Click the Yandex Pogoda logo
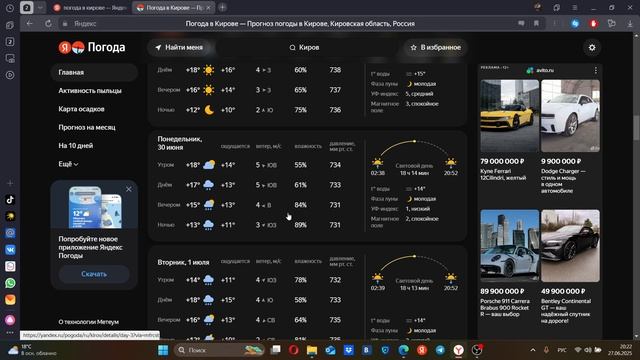This screenshot has height=360, width=640. click(92, 47)
